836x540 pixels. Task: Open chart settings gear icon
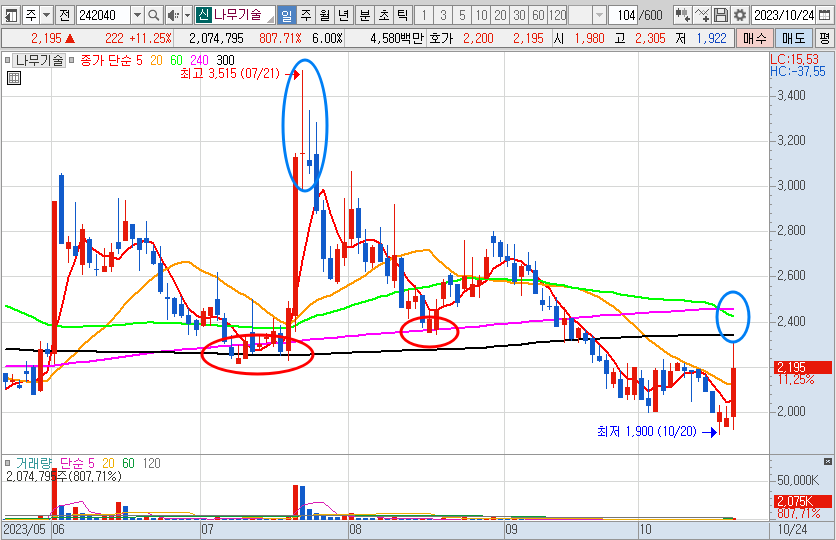coord(739,15)
